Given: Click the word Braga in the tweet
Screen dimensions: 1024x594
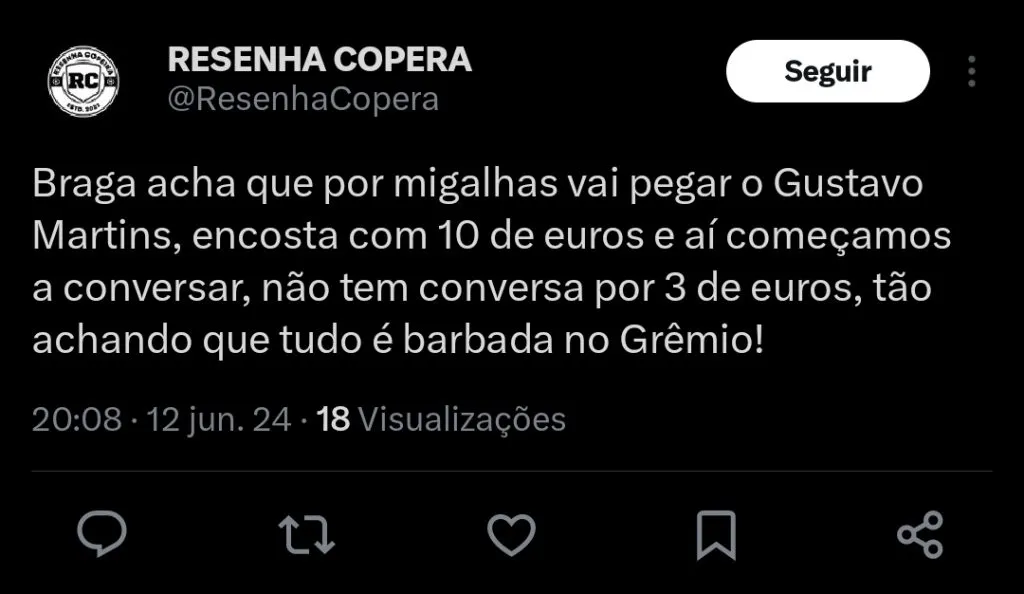Looking at the screenshot, I should click(x=84, y=186).
